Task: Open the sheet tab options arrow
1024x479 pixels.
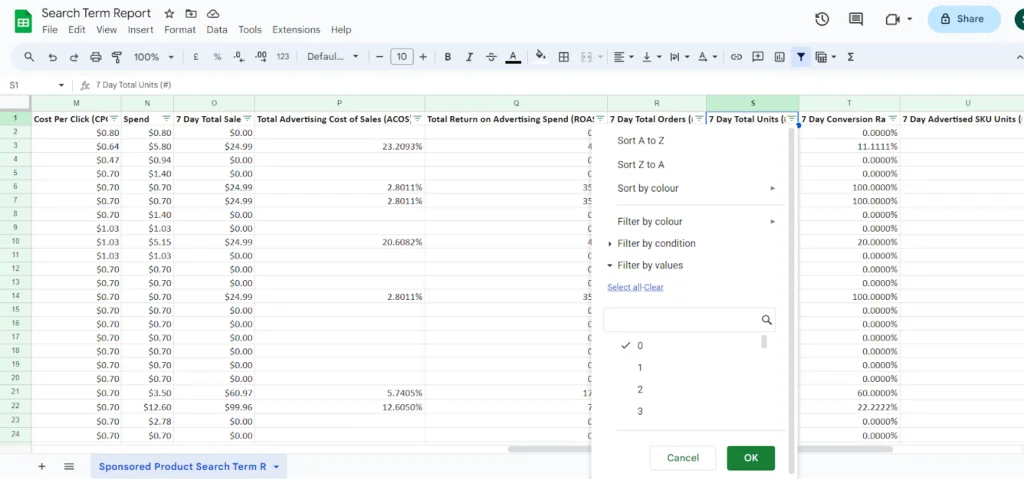Action: click(276, 467)
